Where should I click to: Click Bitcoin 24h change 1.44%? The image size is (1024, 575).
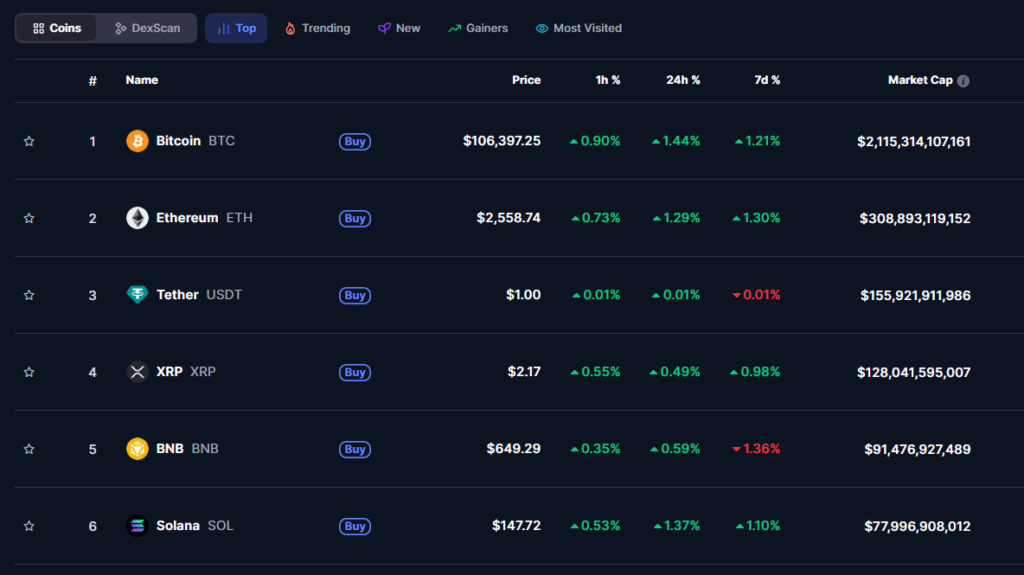click(676, 140)
